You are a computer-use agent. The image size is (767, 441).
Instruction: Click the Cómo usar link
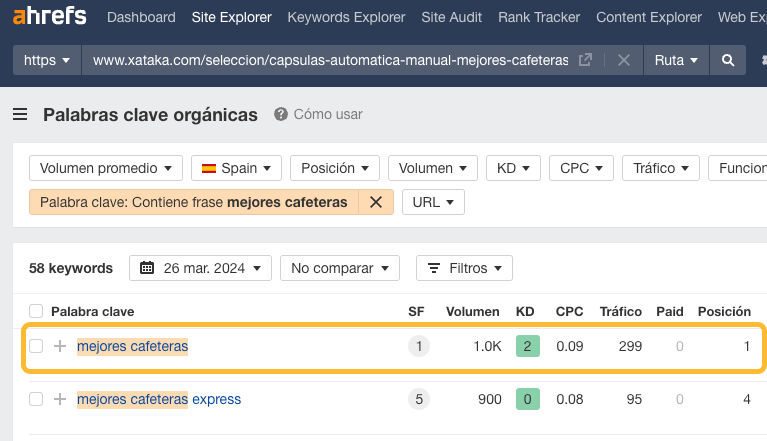(x=328, y=114)
